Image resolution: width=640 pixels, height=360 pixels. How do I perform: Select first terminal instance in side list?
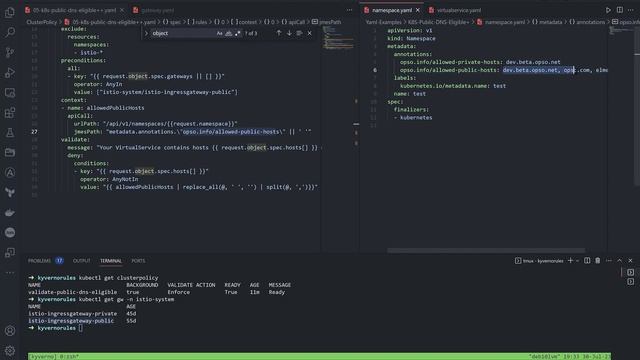[x=631, y=272]
